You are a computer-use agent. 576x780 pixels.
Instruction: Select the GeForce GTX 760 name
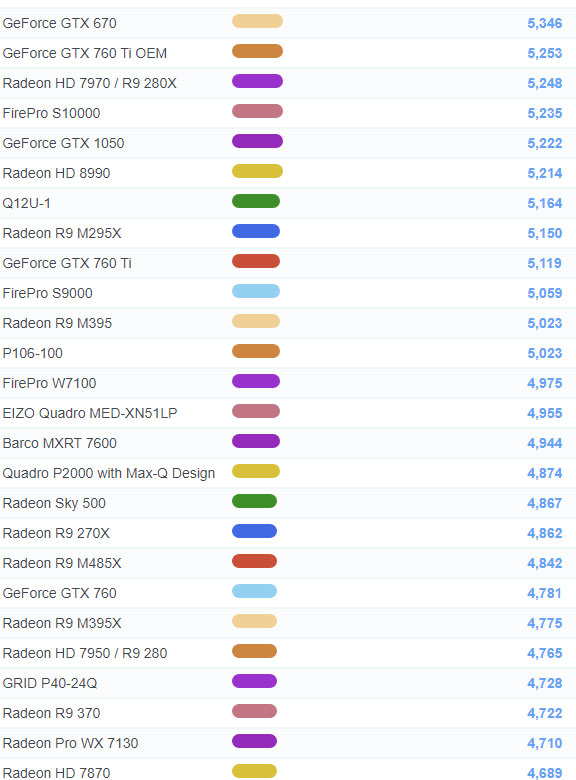pos(59,593)
